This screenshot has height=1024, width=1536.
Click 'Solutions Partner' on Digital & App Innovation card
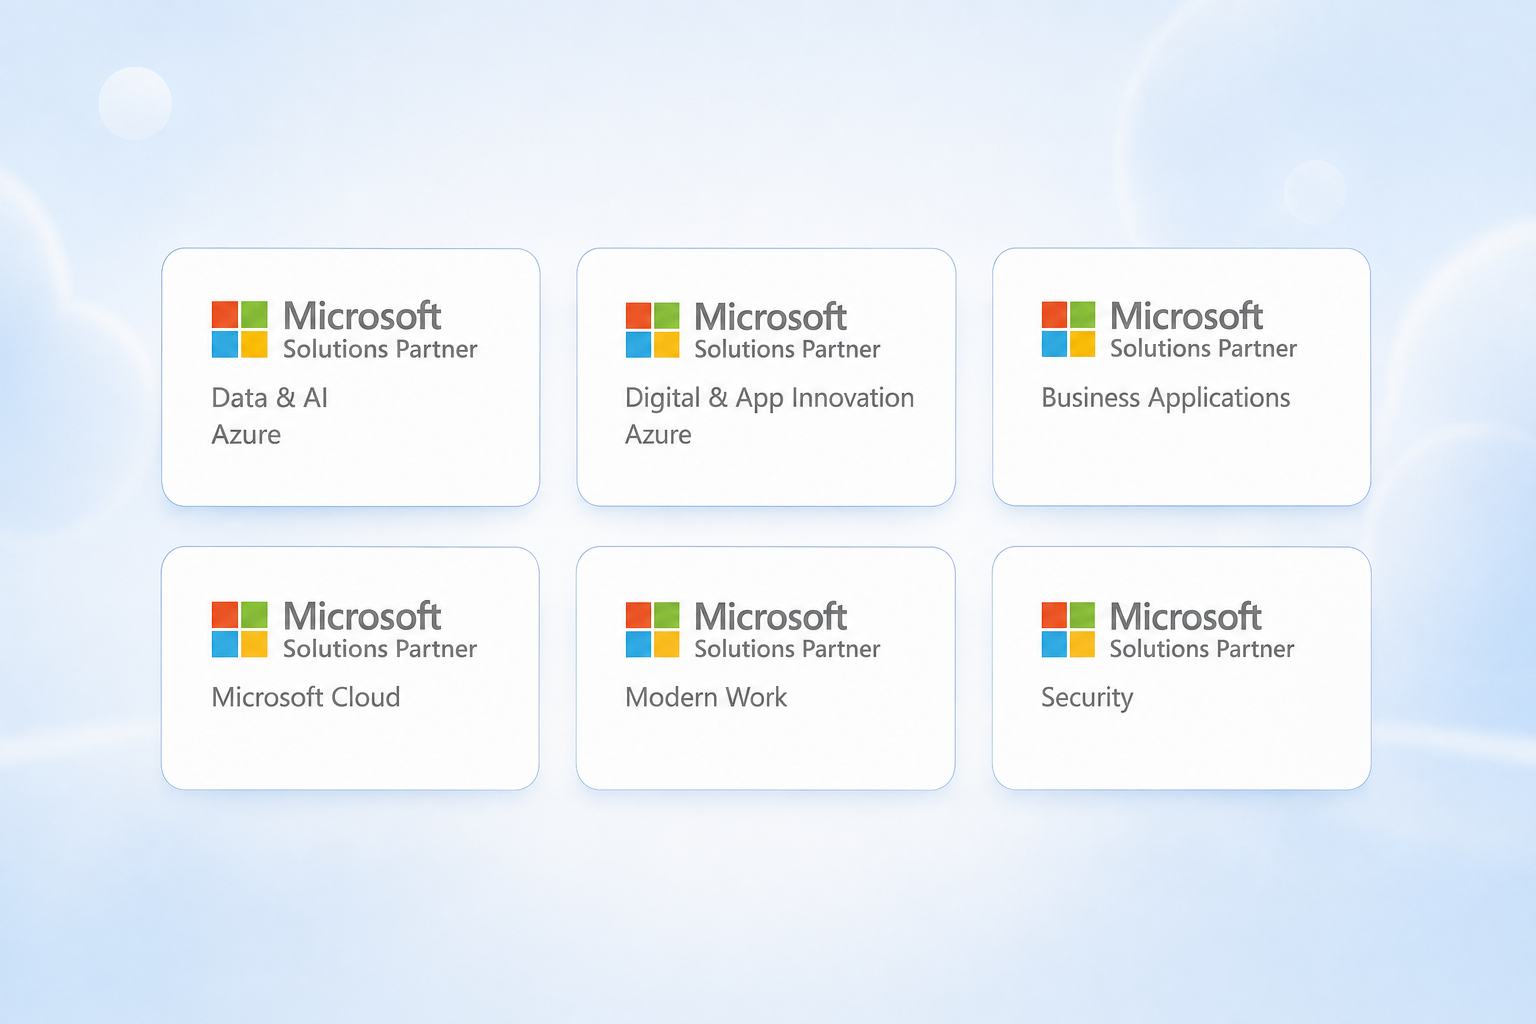(x=787, y=349)
